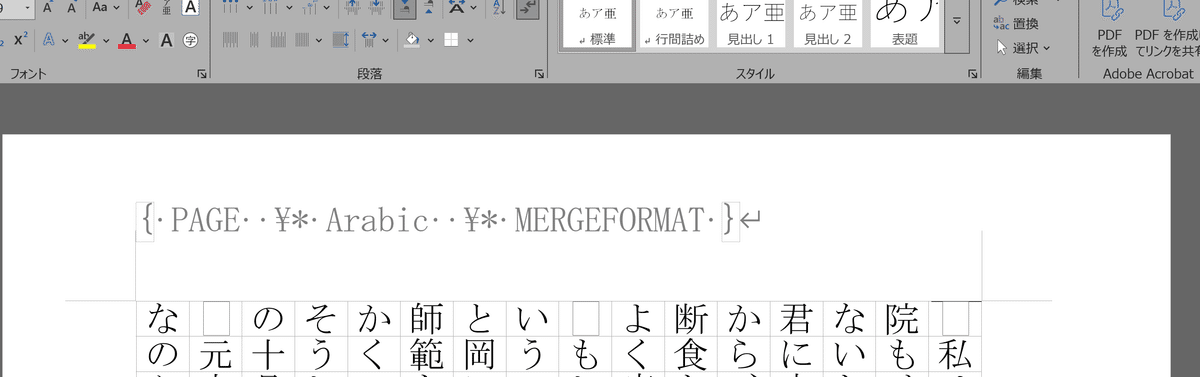Open the text effects dropdown arrow
1200x377 pixels.
[x=65, y=41]
